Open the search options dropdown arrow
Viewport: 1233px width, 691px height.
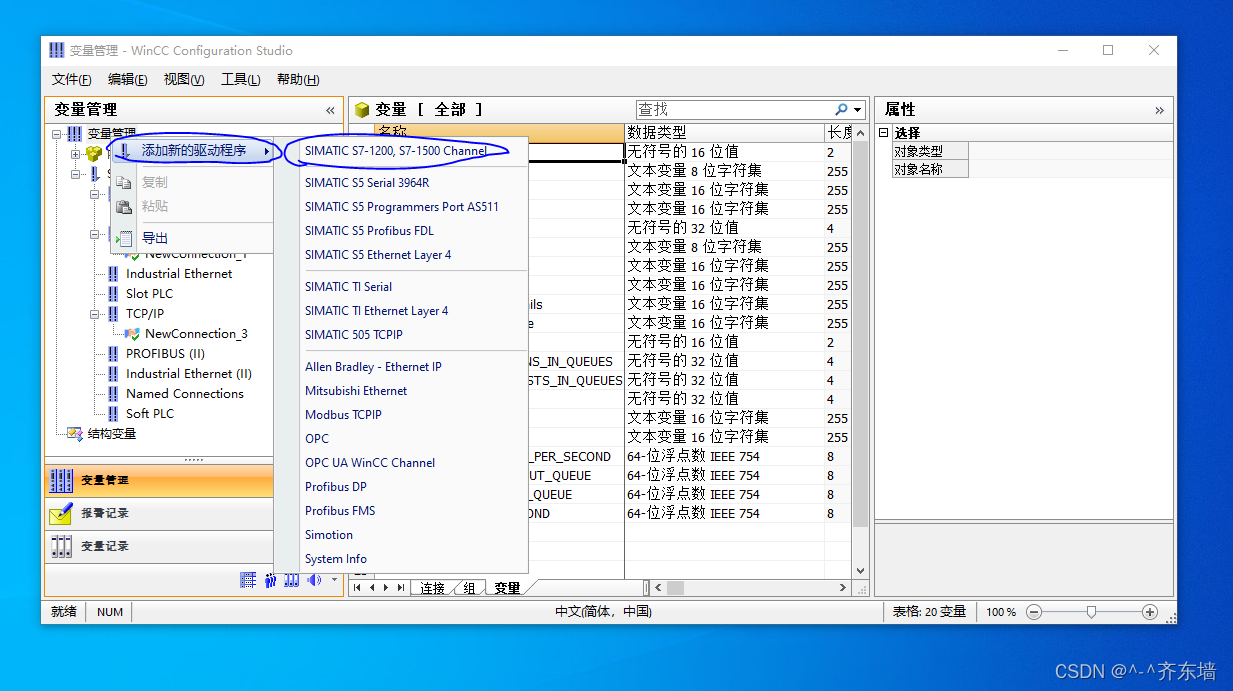coord(858,110)
